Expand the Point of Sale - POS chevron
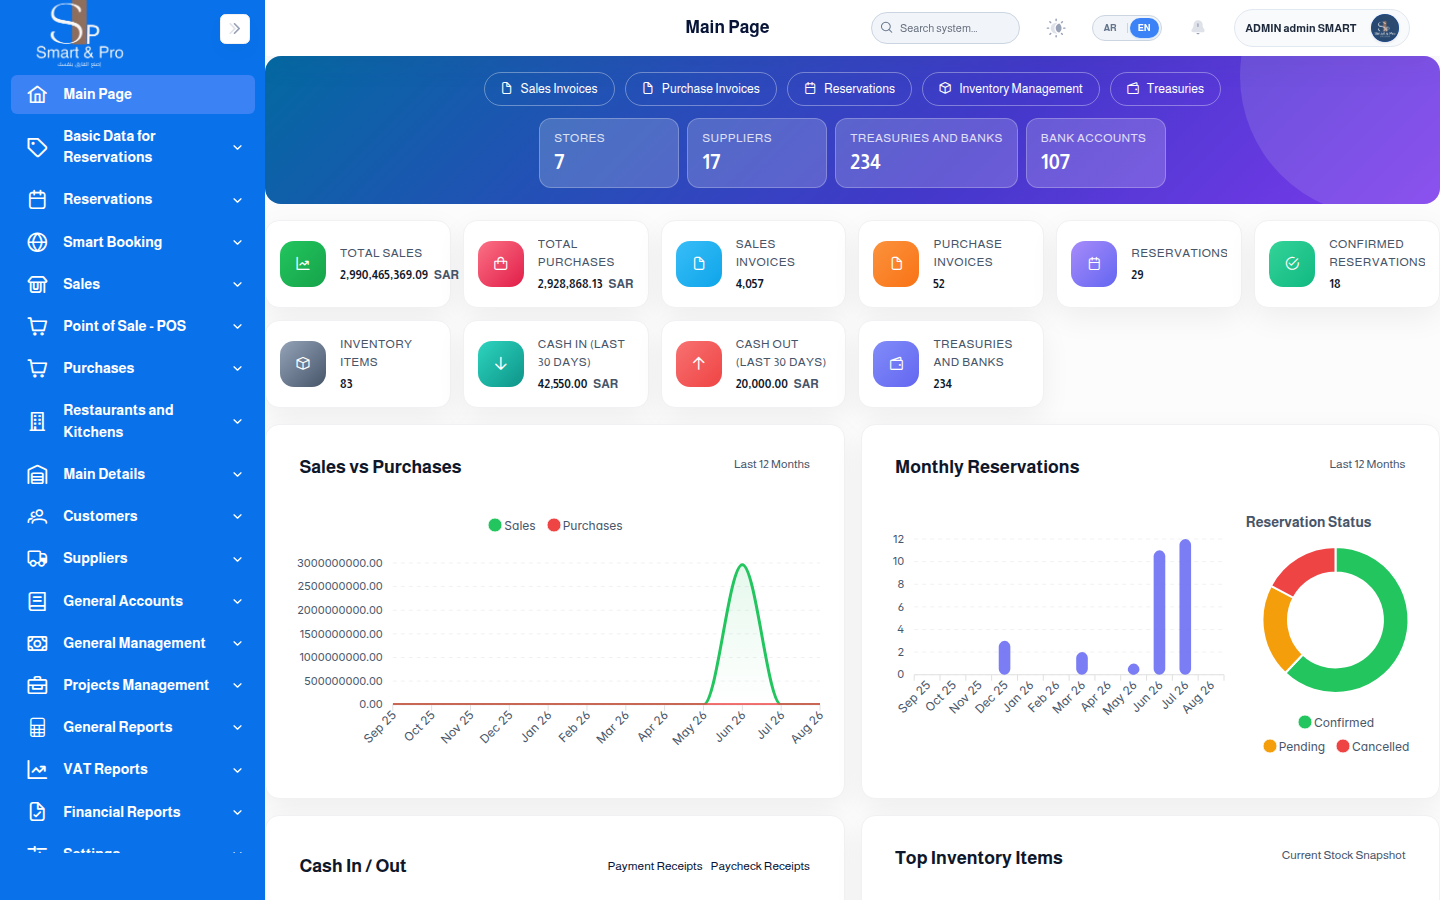1440x900 pixels. click(238, 326)
